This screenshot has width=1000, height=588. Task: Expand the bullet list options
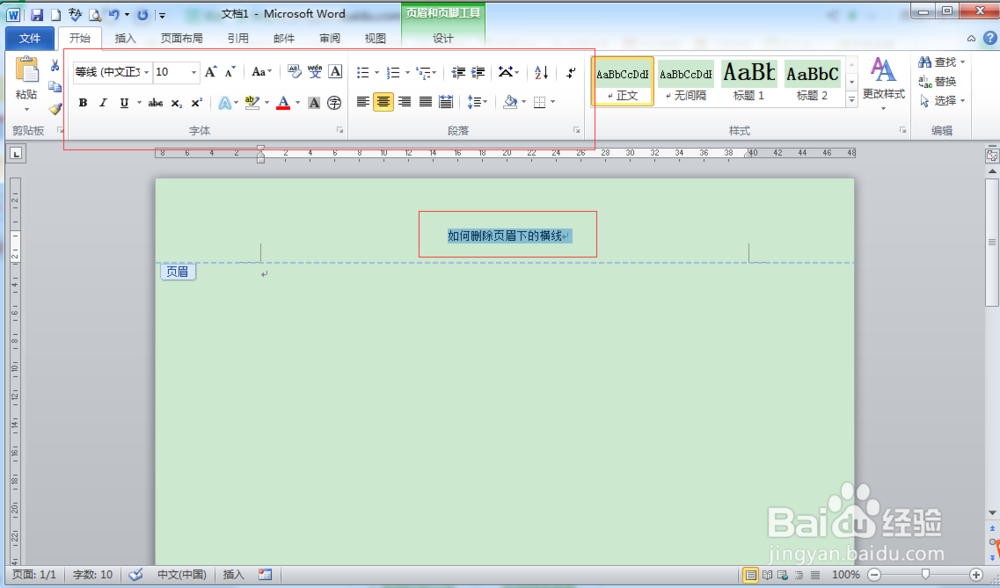pyautogui.click(x=376, y=73)
